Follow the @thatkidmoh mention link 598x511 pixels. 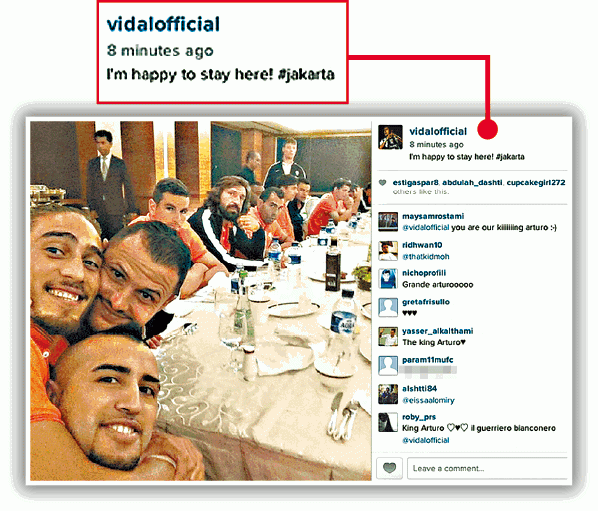[x=426, y=257]
